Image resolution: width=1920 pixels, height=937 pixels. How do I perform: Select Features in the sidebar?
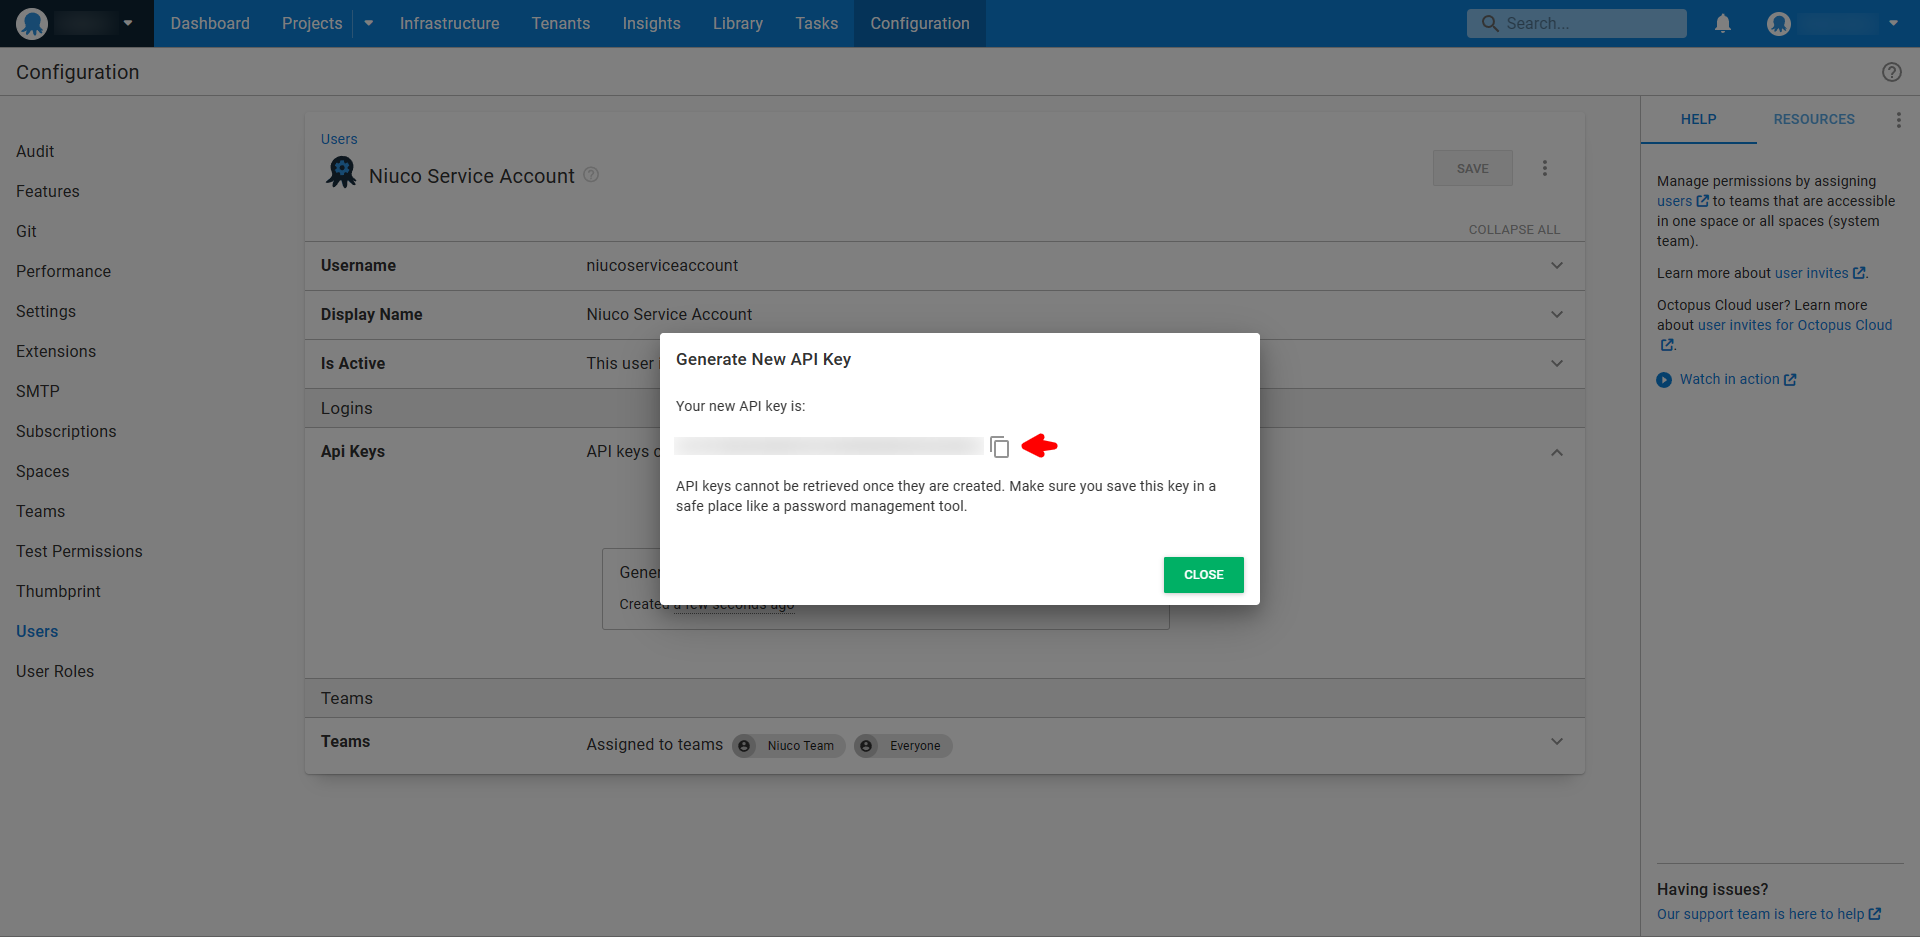pyautogui.click(x=48, y=191)
